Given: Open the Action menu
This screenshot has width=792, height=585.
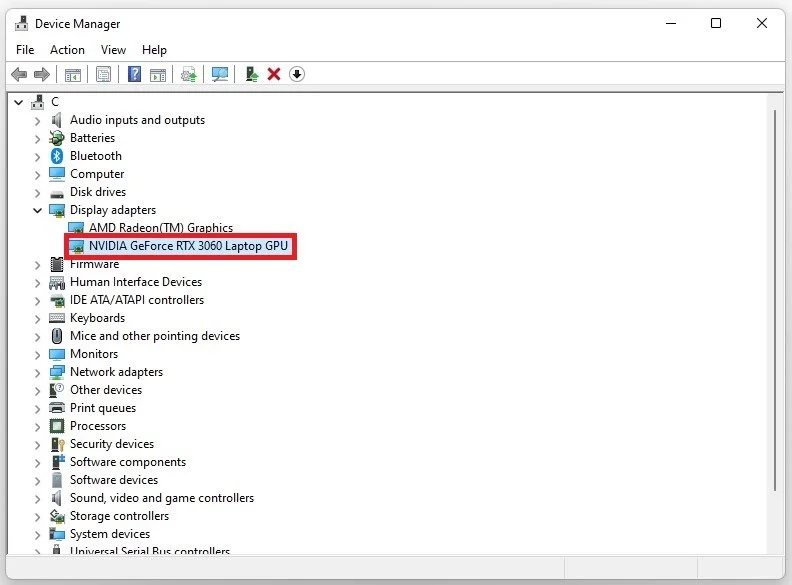Looking at the screenshot, I should click(x=67, y=50).
